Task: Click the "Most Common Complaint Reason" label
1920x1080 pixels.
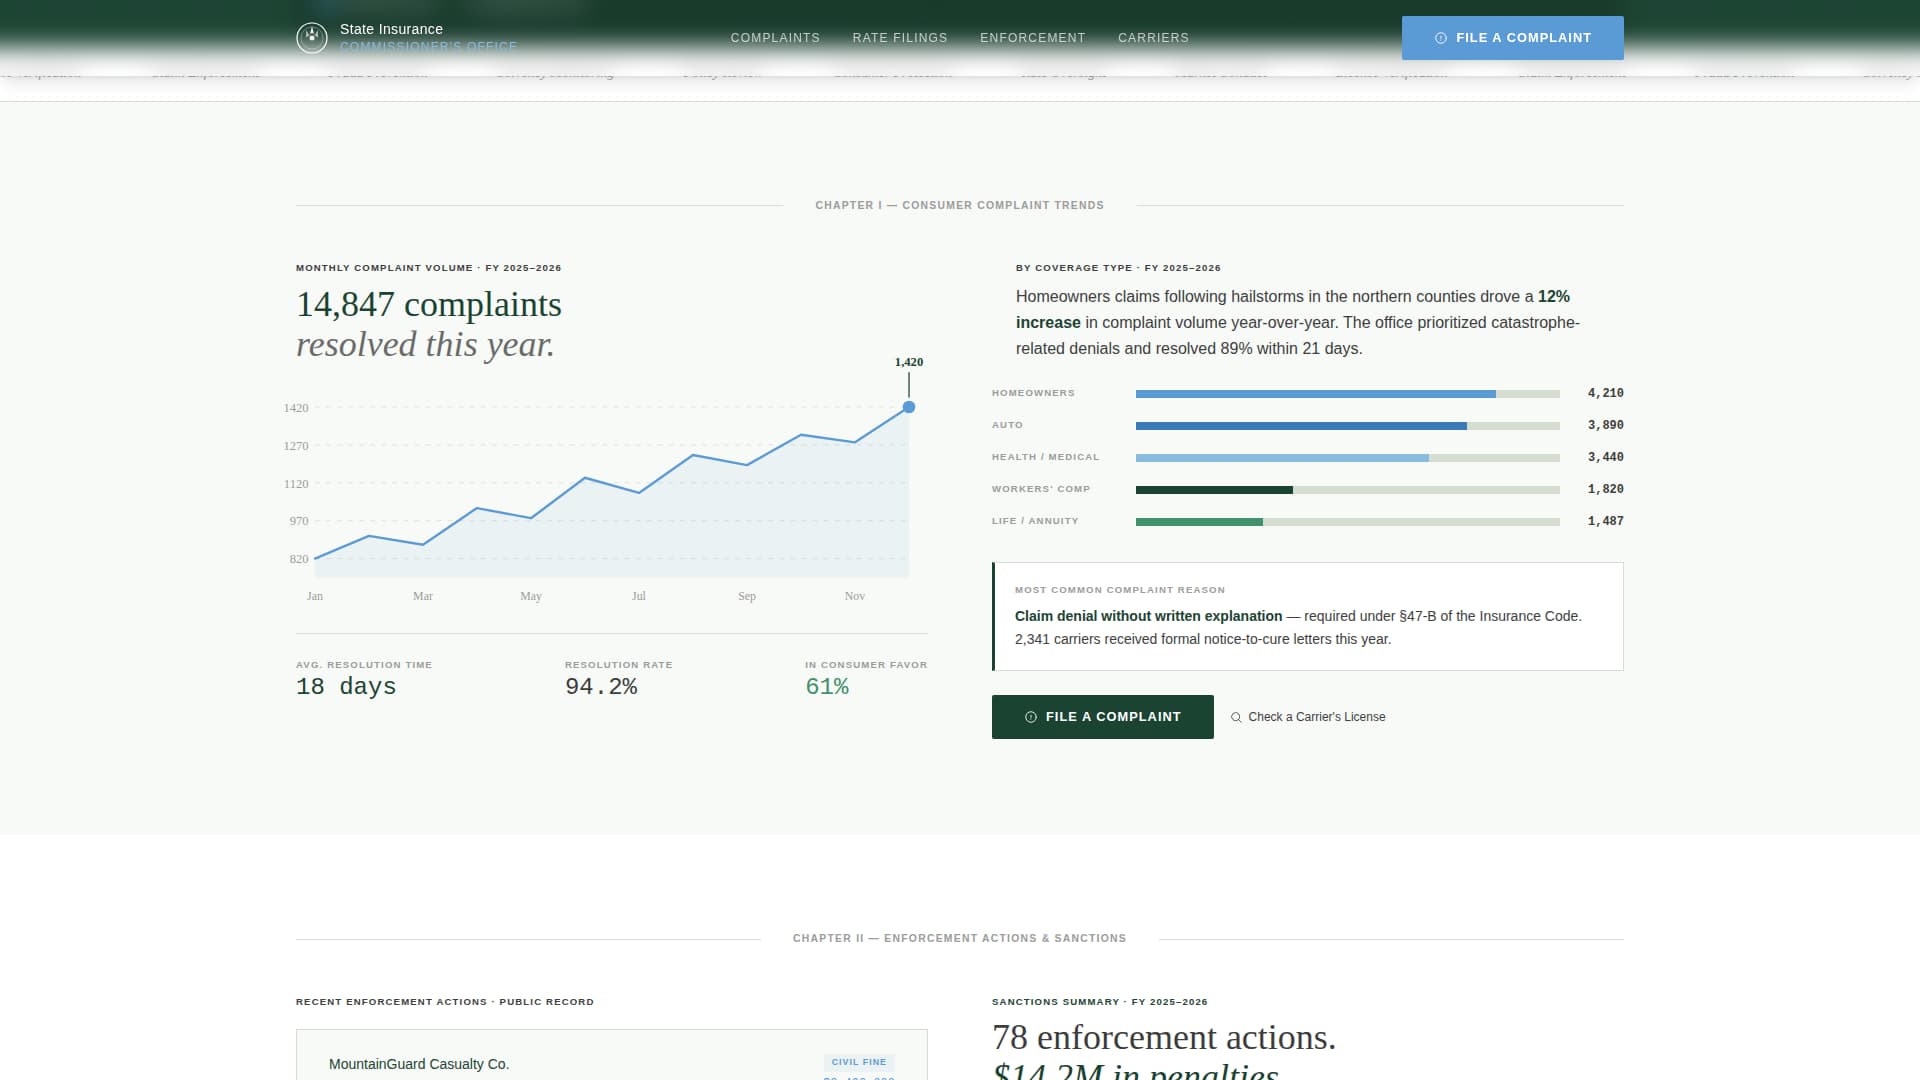Action: [1120, 590]
